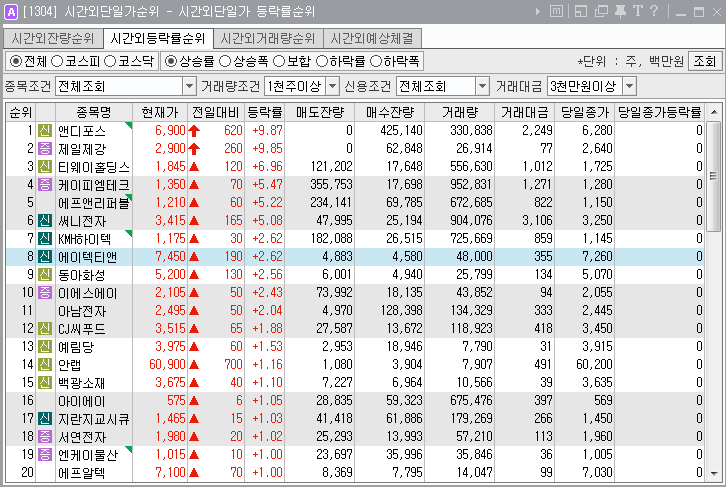Screen dimensions: 726x487
Task: Click the duplicate window icon in title bar
Action: [x=601, y=11]
